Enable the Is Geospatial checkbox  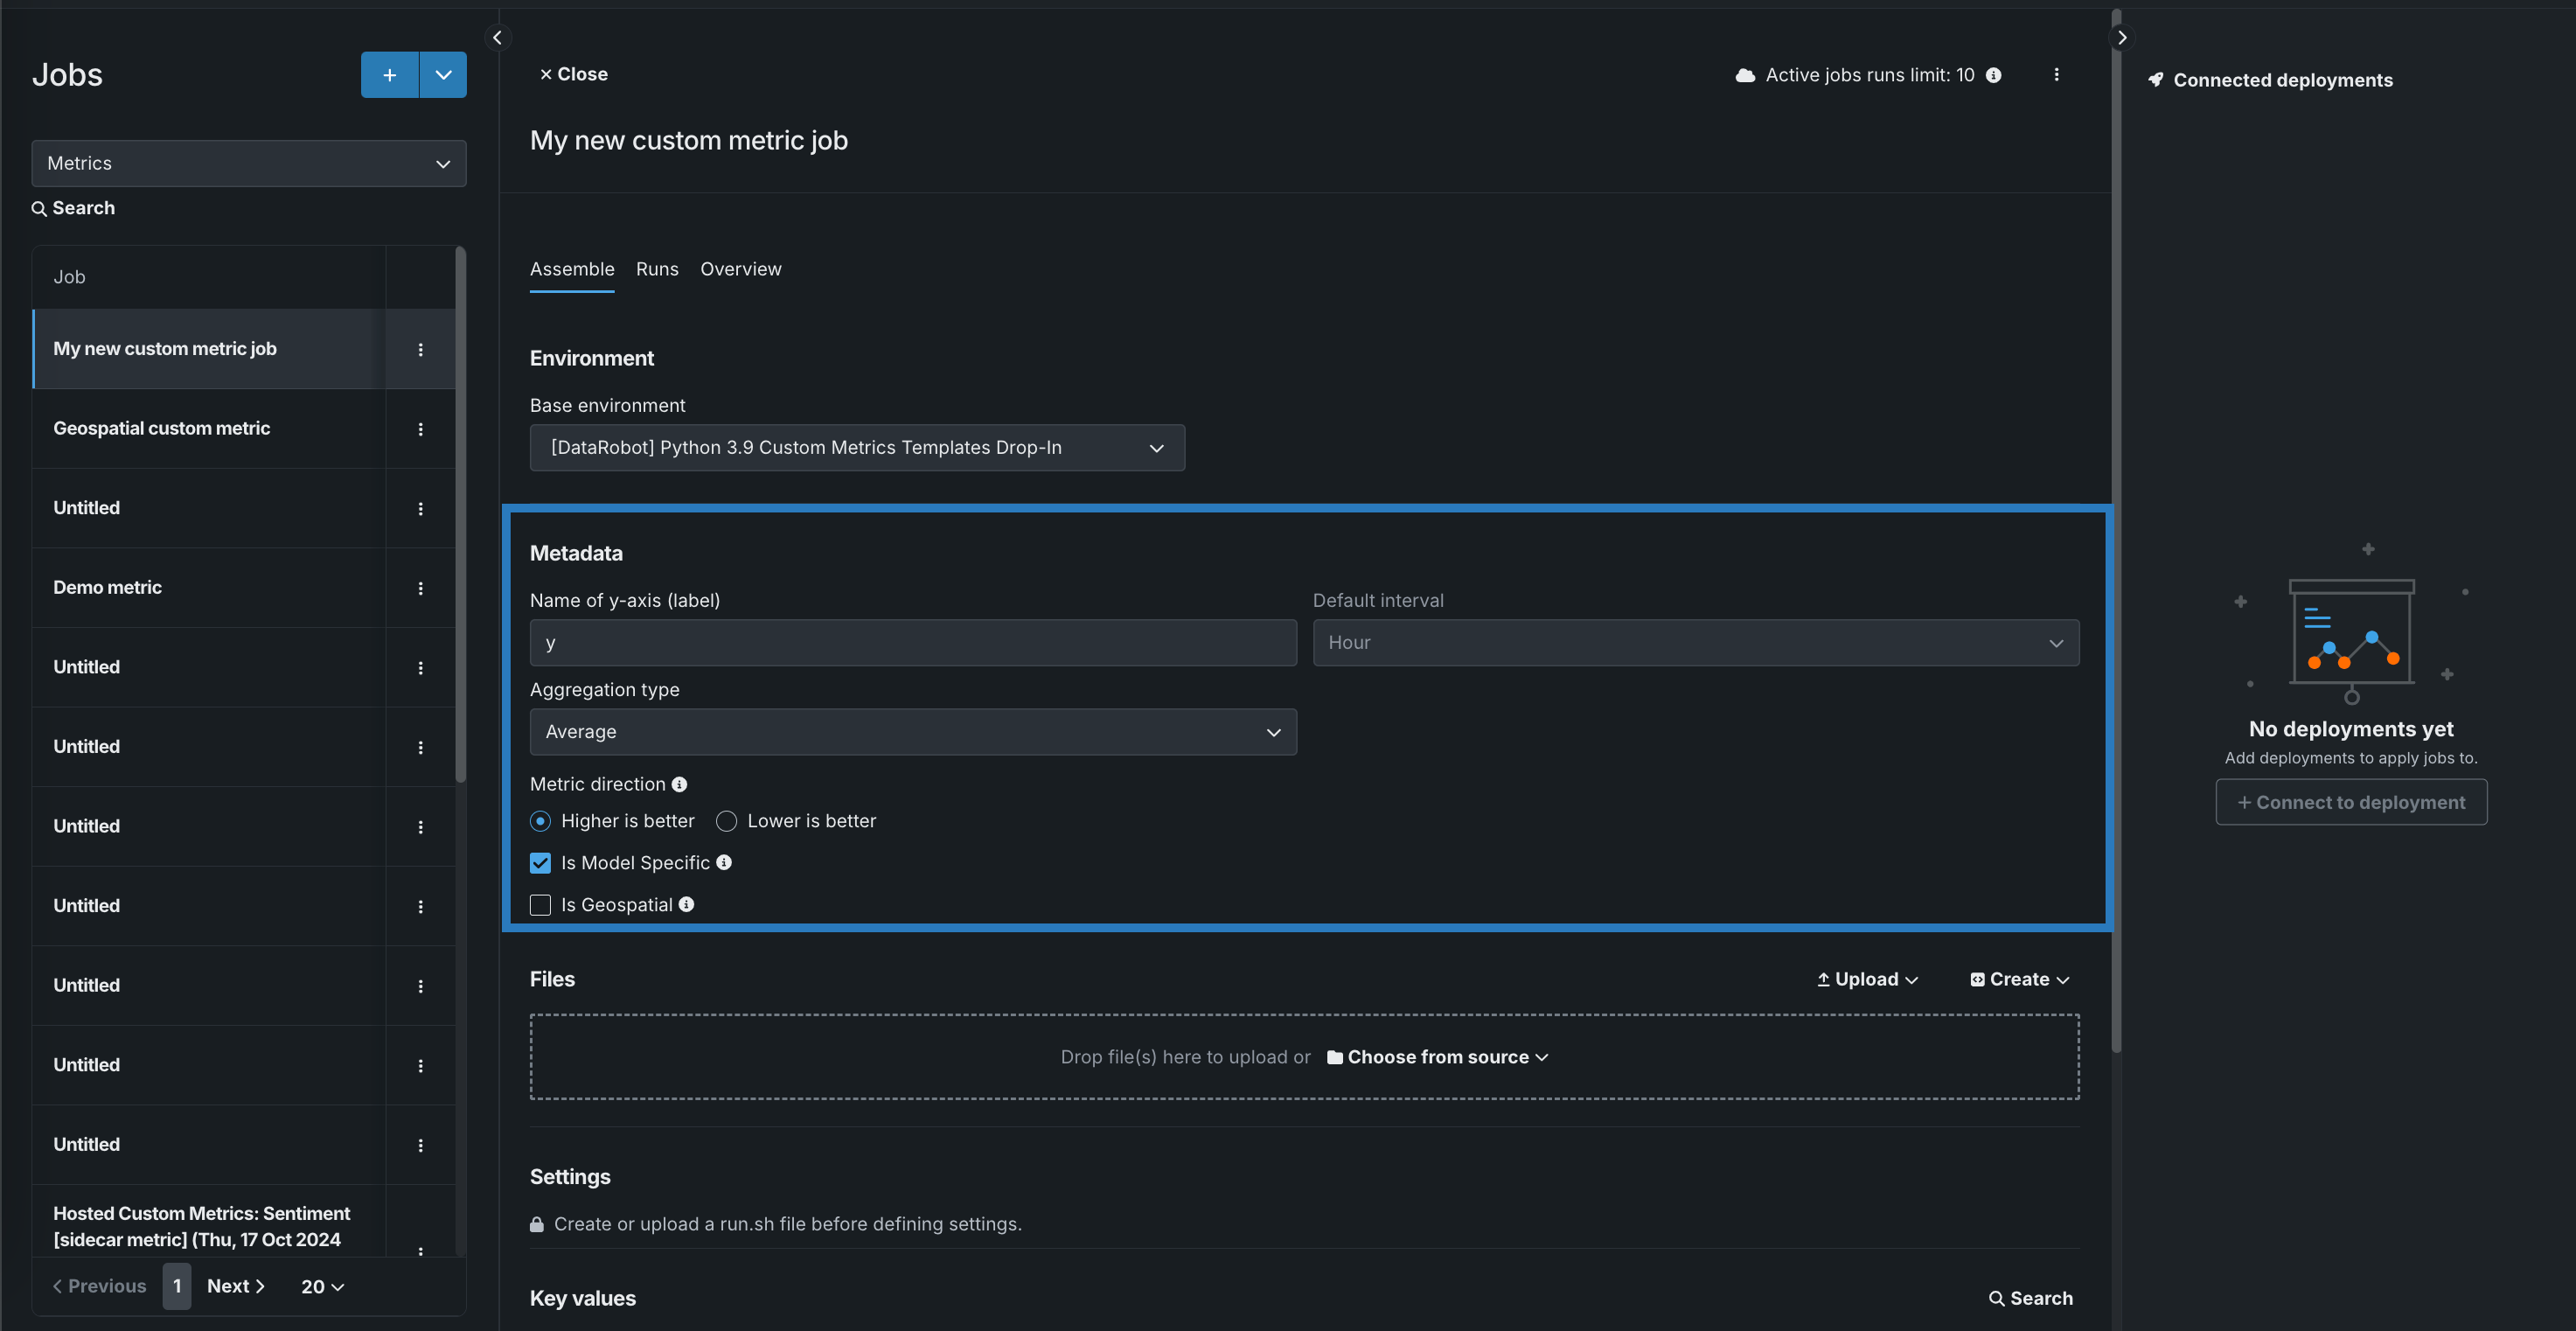point(540,905)
